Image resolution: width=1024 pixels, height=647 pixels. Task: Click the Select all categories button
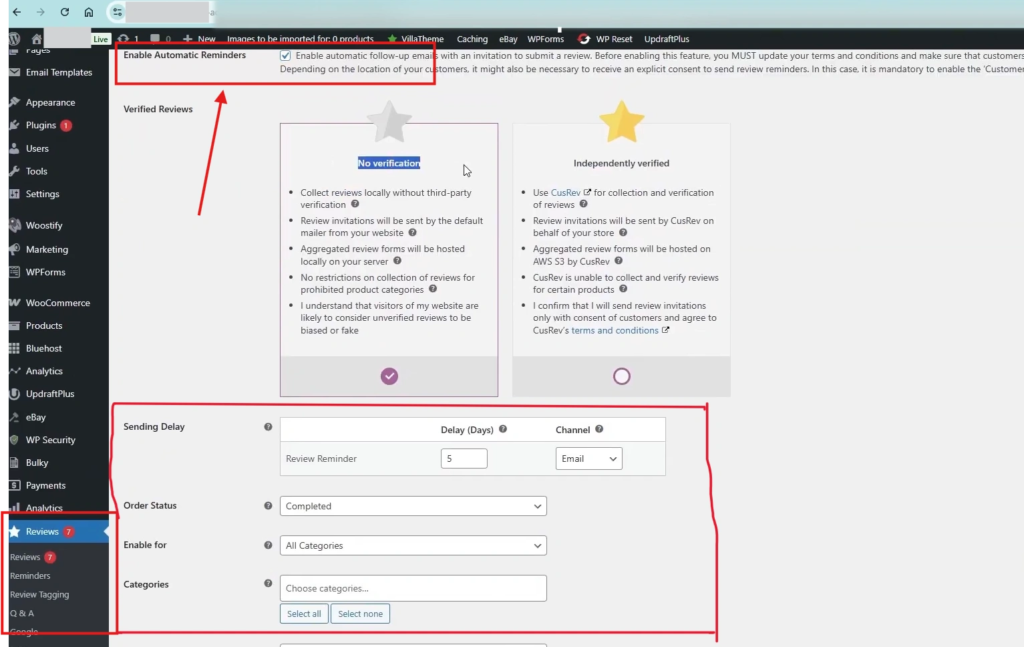click(x=303, y=613)
